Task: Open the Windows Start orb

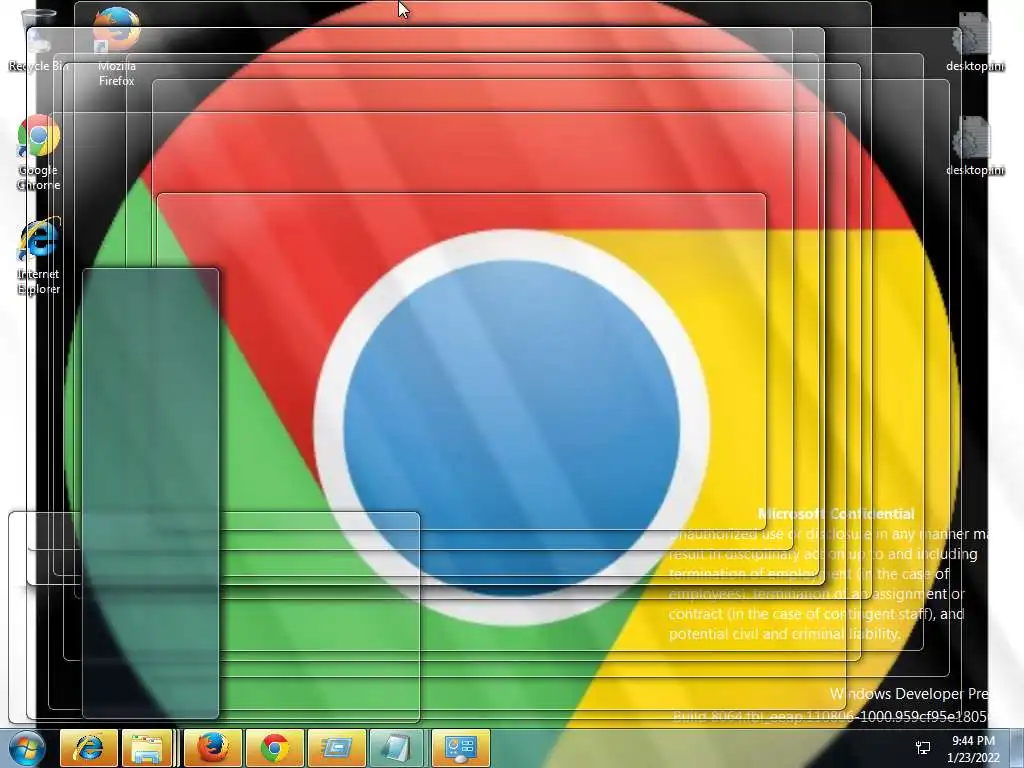Action: pyautogui.click(x=26, y=748)
